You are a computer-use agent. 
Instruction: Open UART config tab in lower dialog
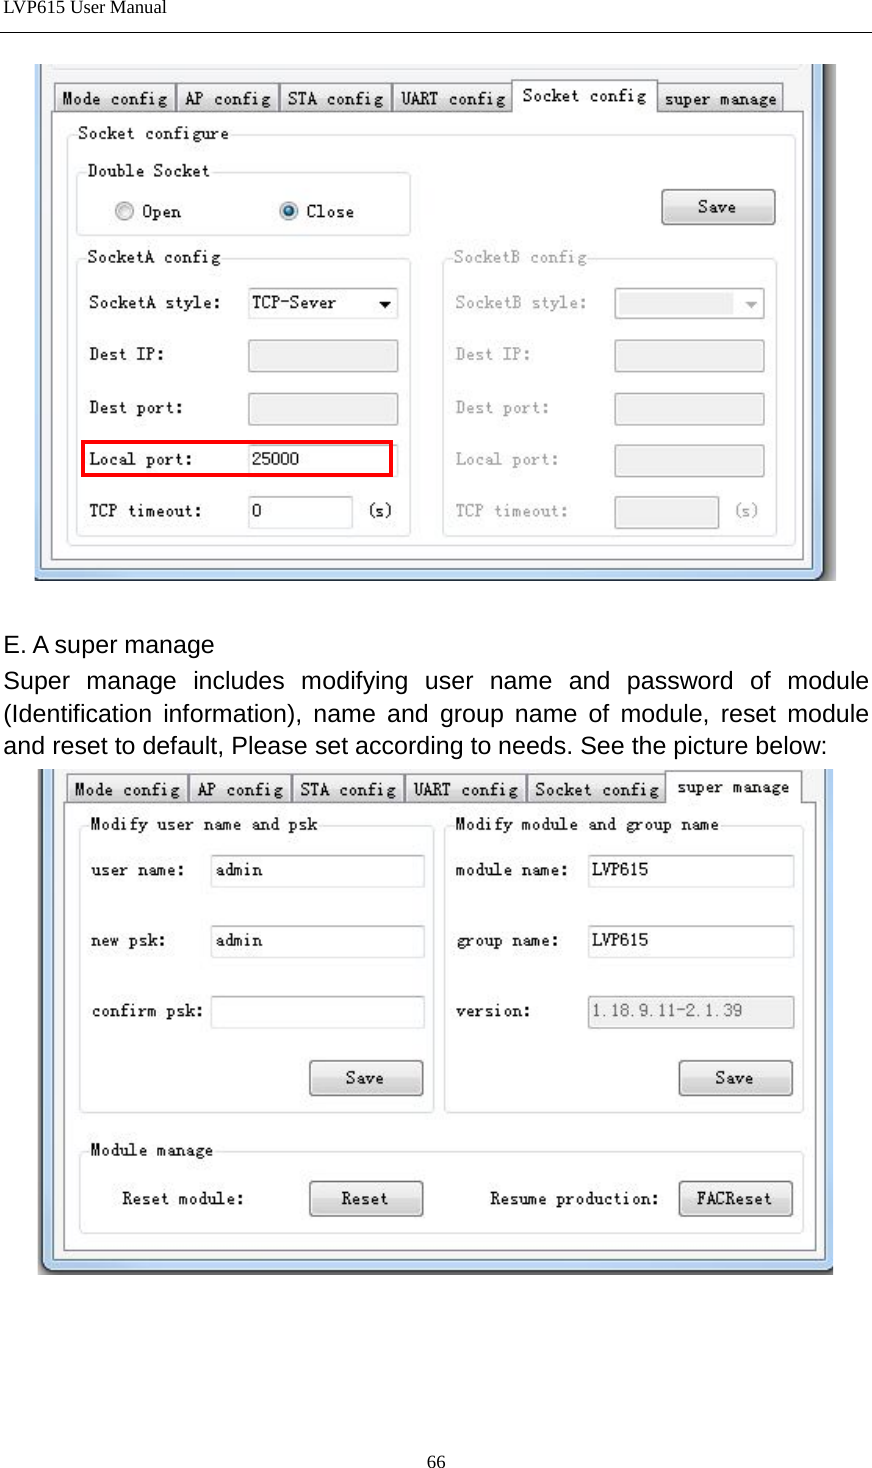[x=465, y=789]
